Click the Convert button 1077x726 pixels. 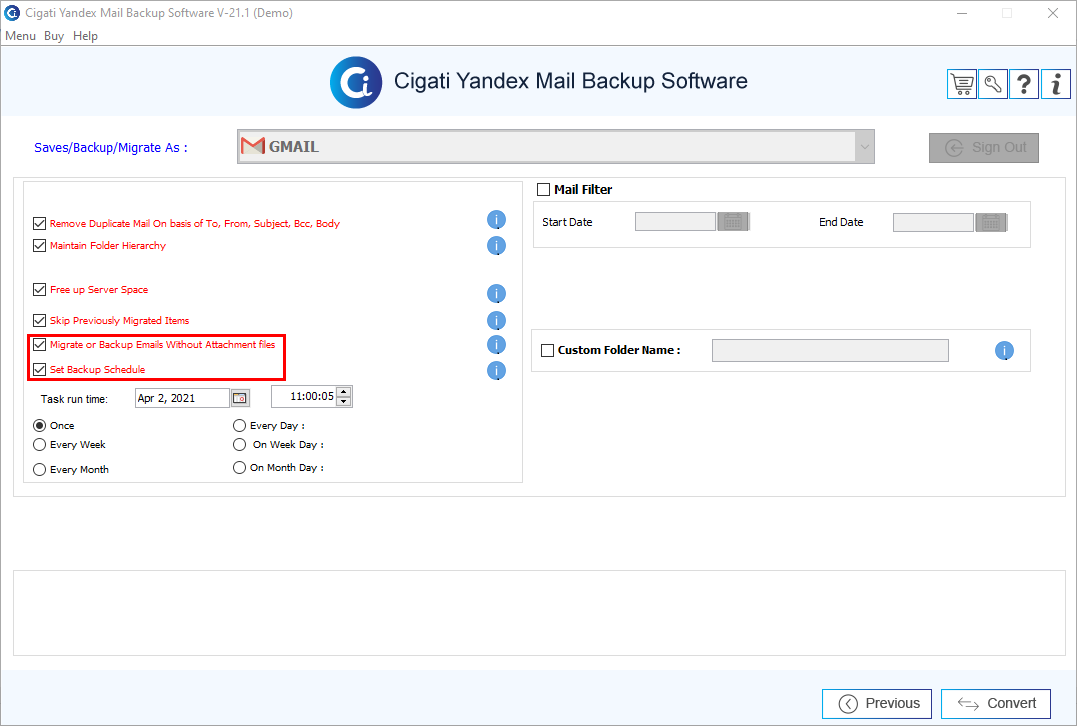tap(996, 703)
